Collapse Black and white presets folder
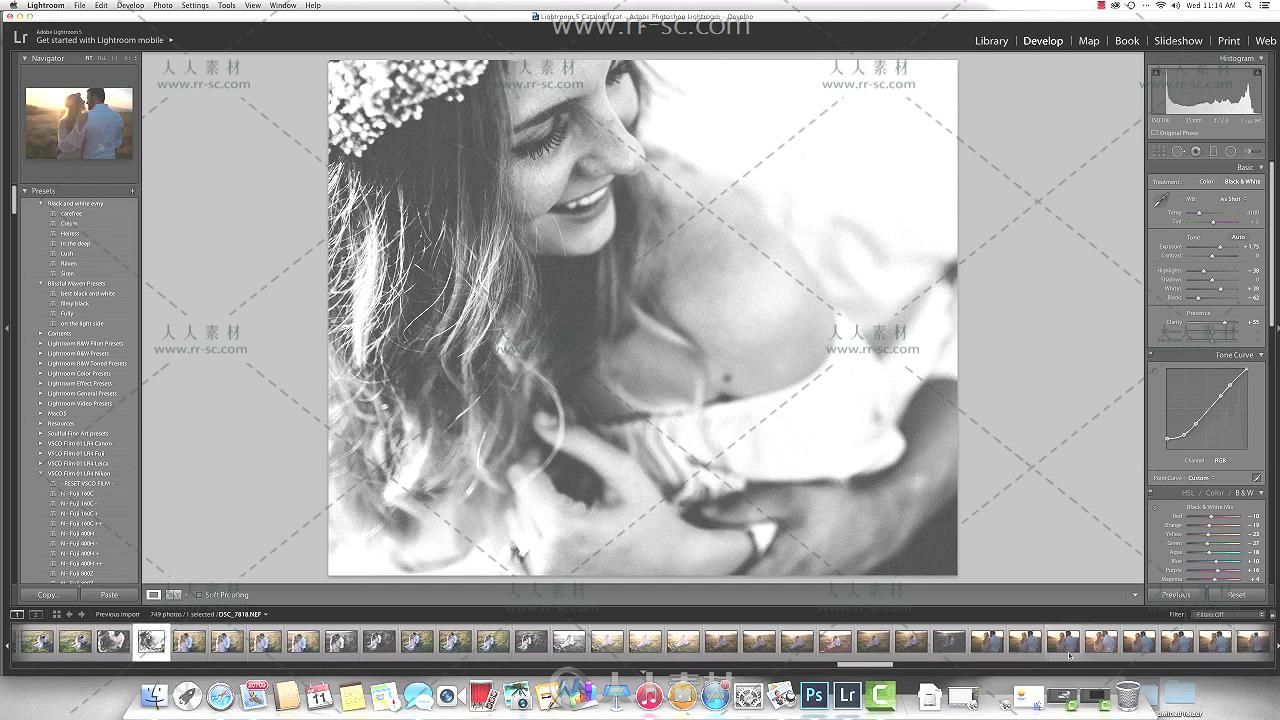This screenshot has width=1280, height=720. pyautogui.click(x=41, y=203)
